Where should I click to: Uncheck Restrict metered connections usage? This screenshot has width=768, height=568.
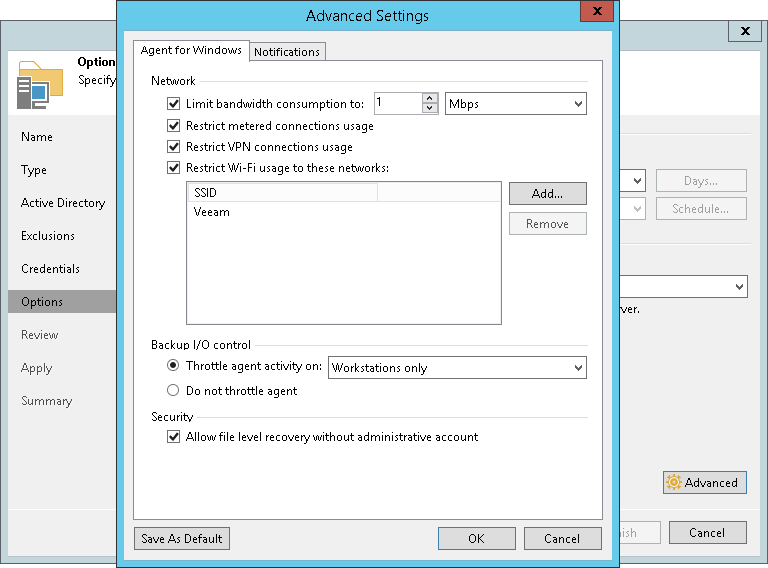pos(174,126)
